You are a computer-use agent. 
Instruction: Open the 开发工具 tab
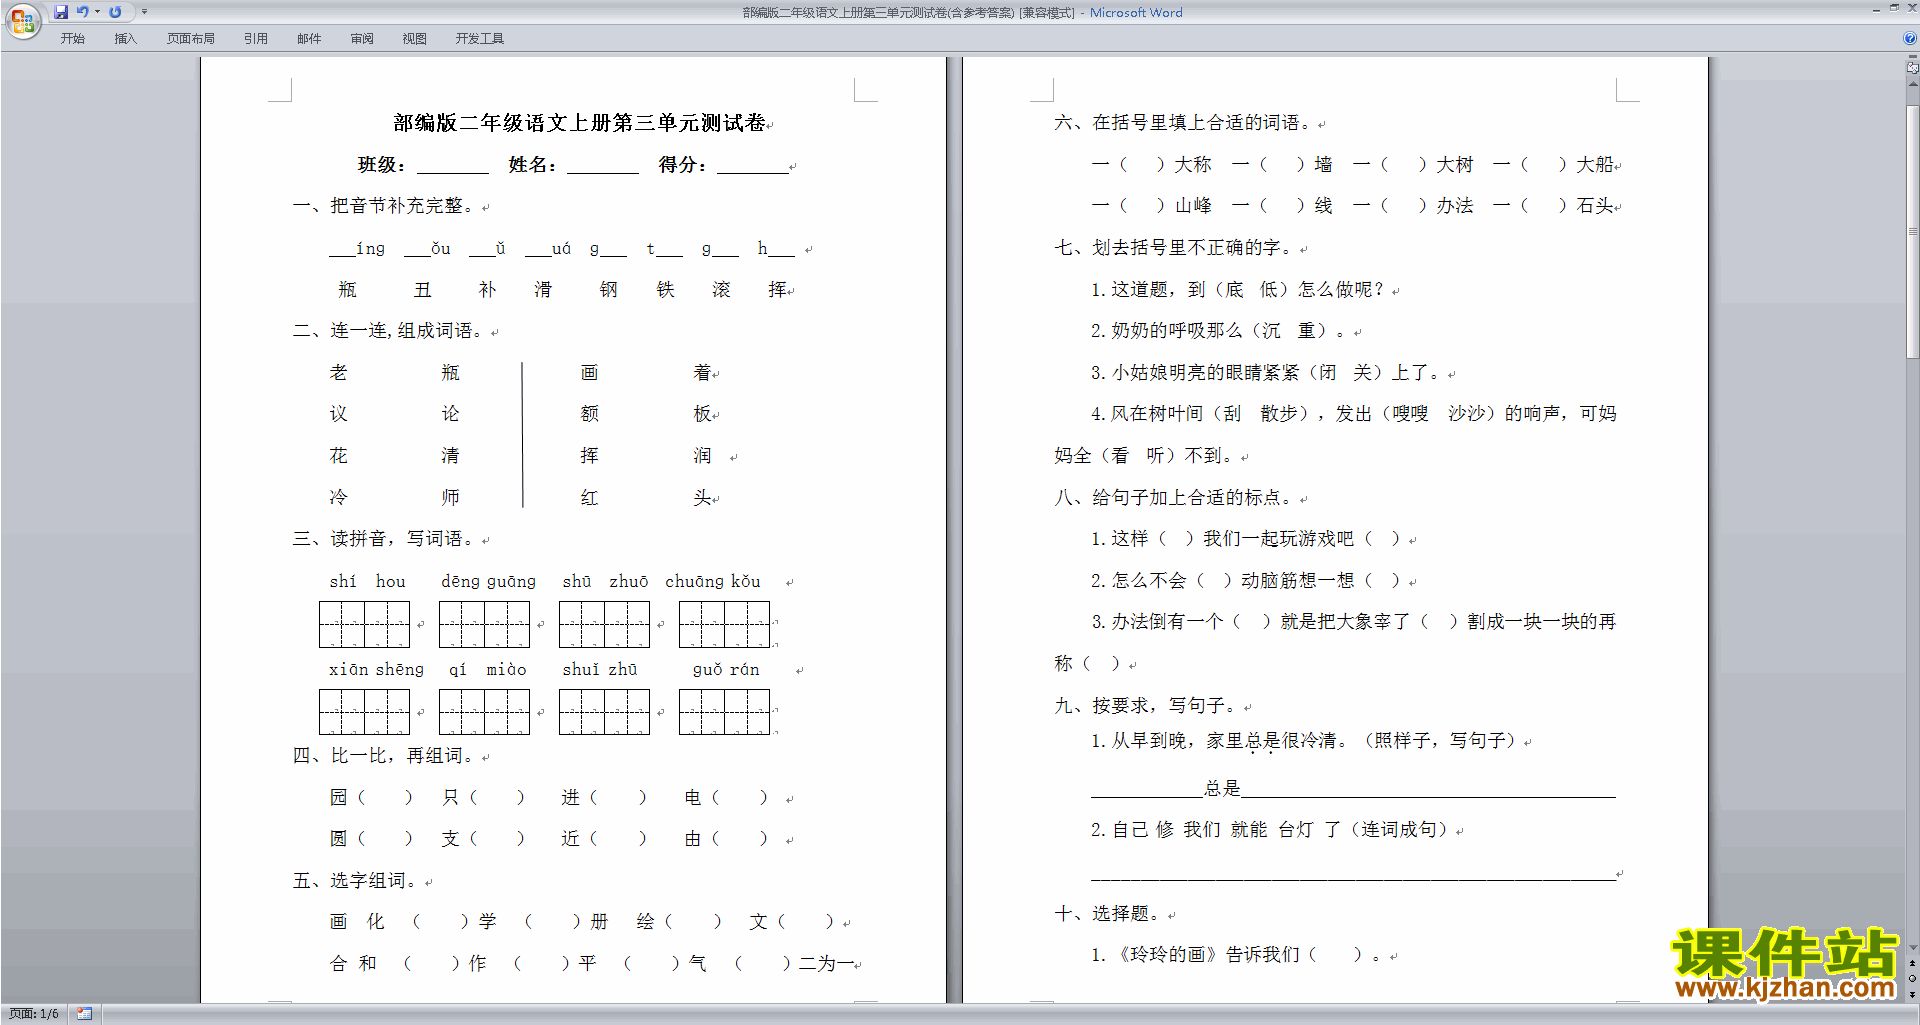(480, 39)
